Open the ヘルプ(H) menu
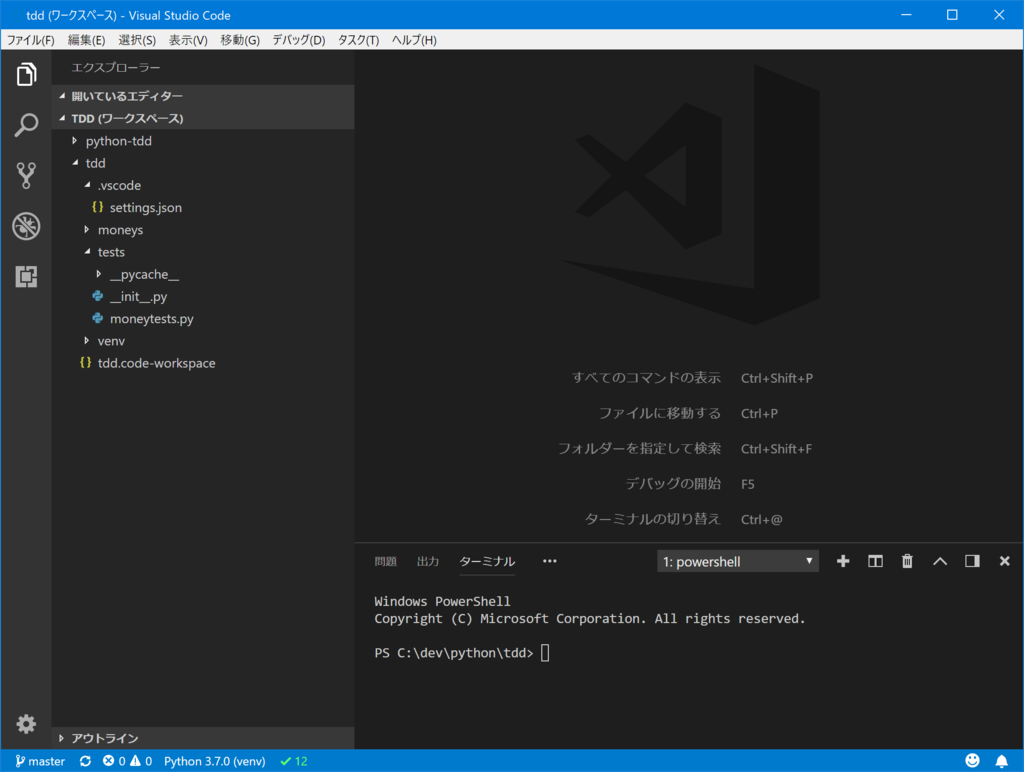This screenshot has height=772, width=1024. (x=414, y=40)
